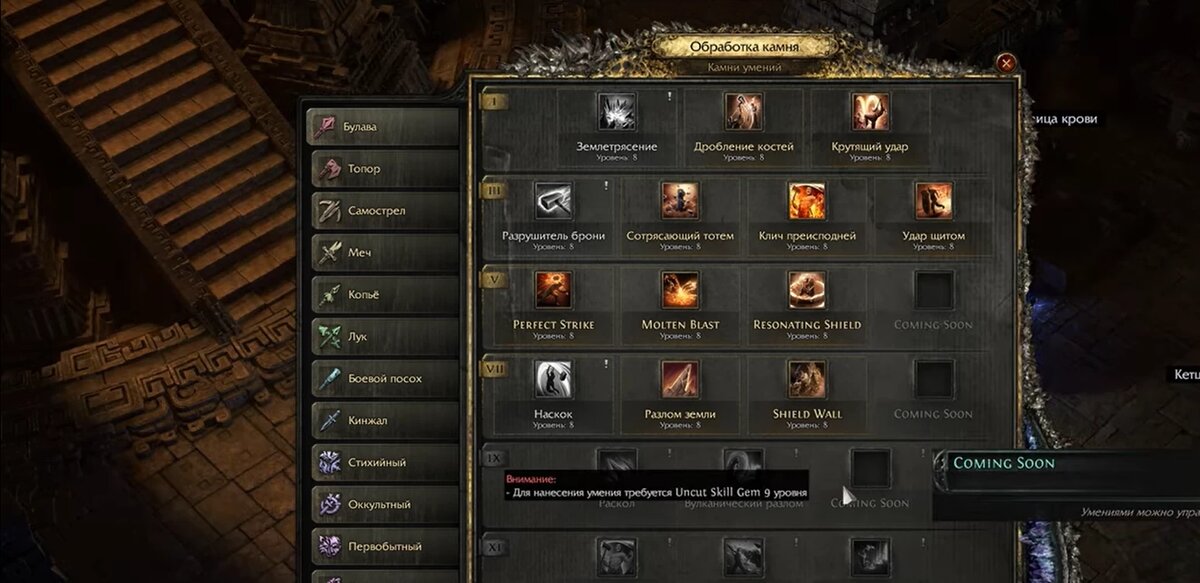Pick the Shield Wall skill icon

[807, 379]
